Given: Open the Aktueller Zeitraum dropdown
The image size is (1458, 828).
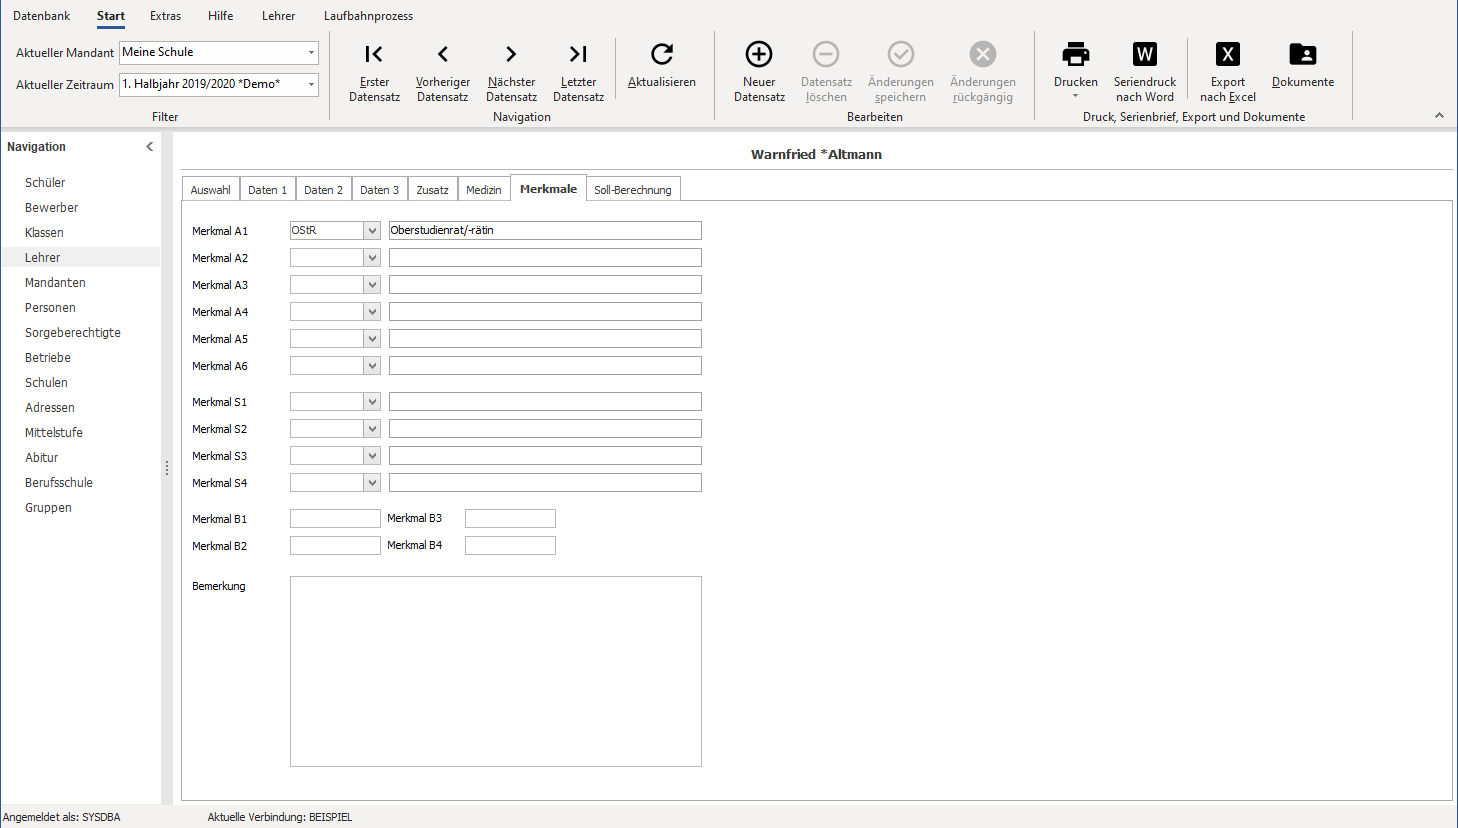Looking at the screenshot, I should click(x=311, y=84).
